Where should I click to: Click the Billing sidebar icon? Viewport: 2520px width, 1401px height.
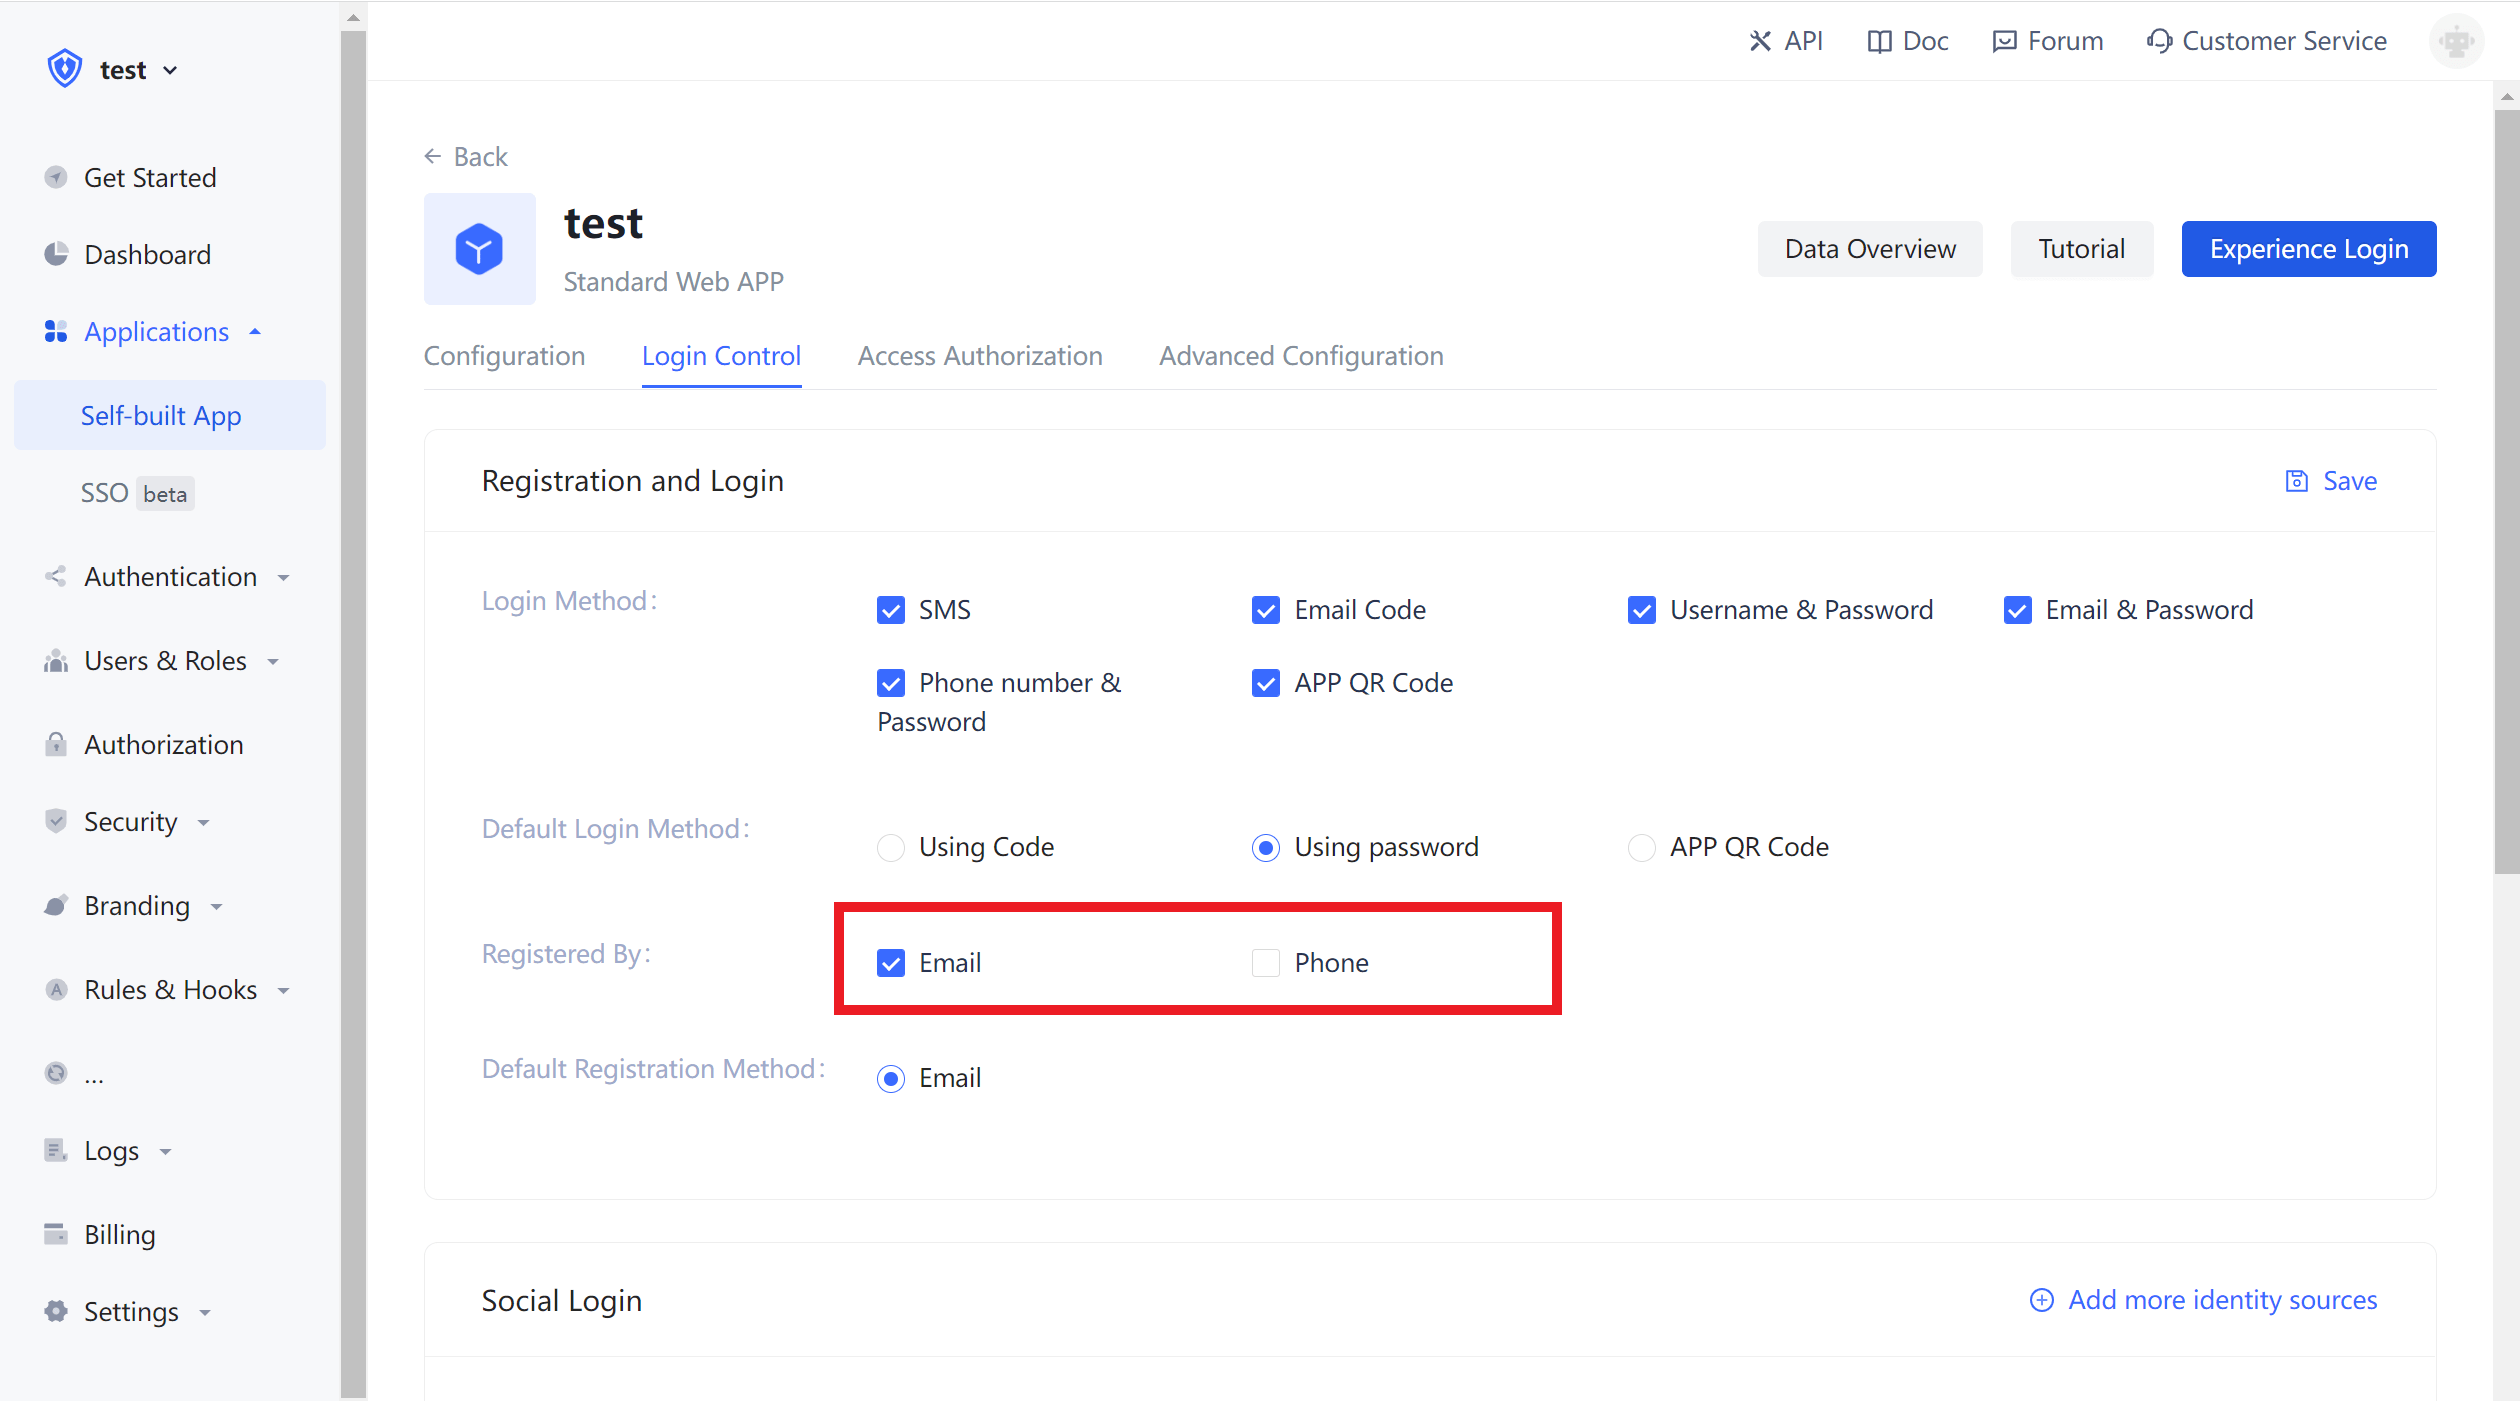point(56,1234)
